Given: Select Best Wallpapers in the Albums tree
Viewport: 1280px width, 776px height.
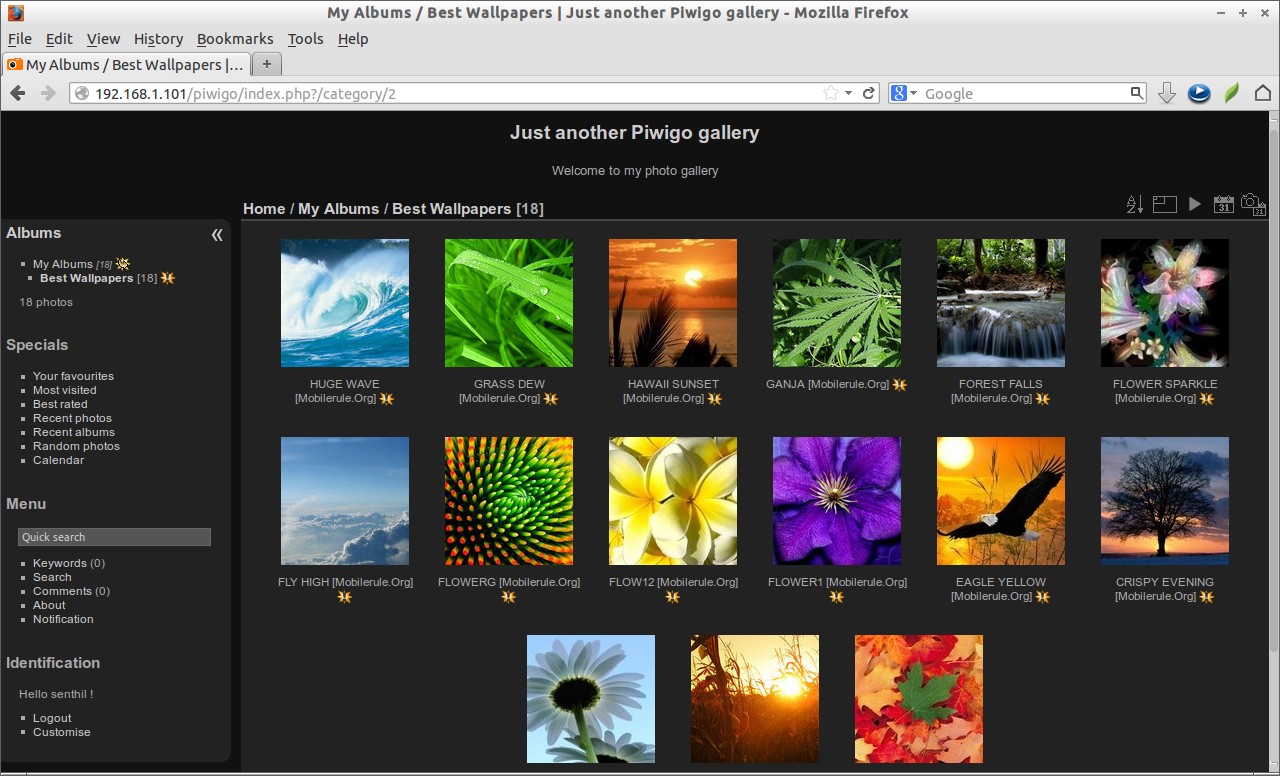Looking at the screenshot, I should [86, 278].
